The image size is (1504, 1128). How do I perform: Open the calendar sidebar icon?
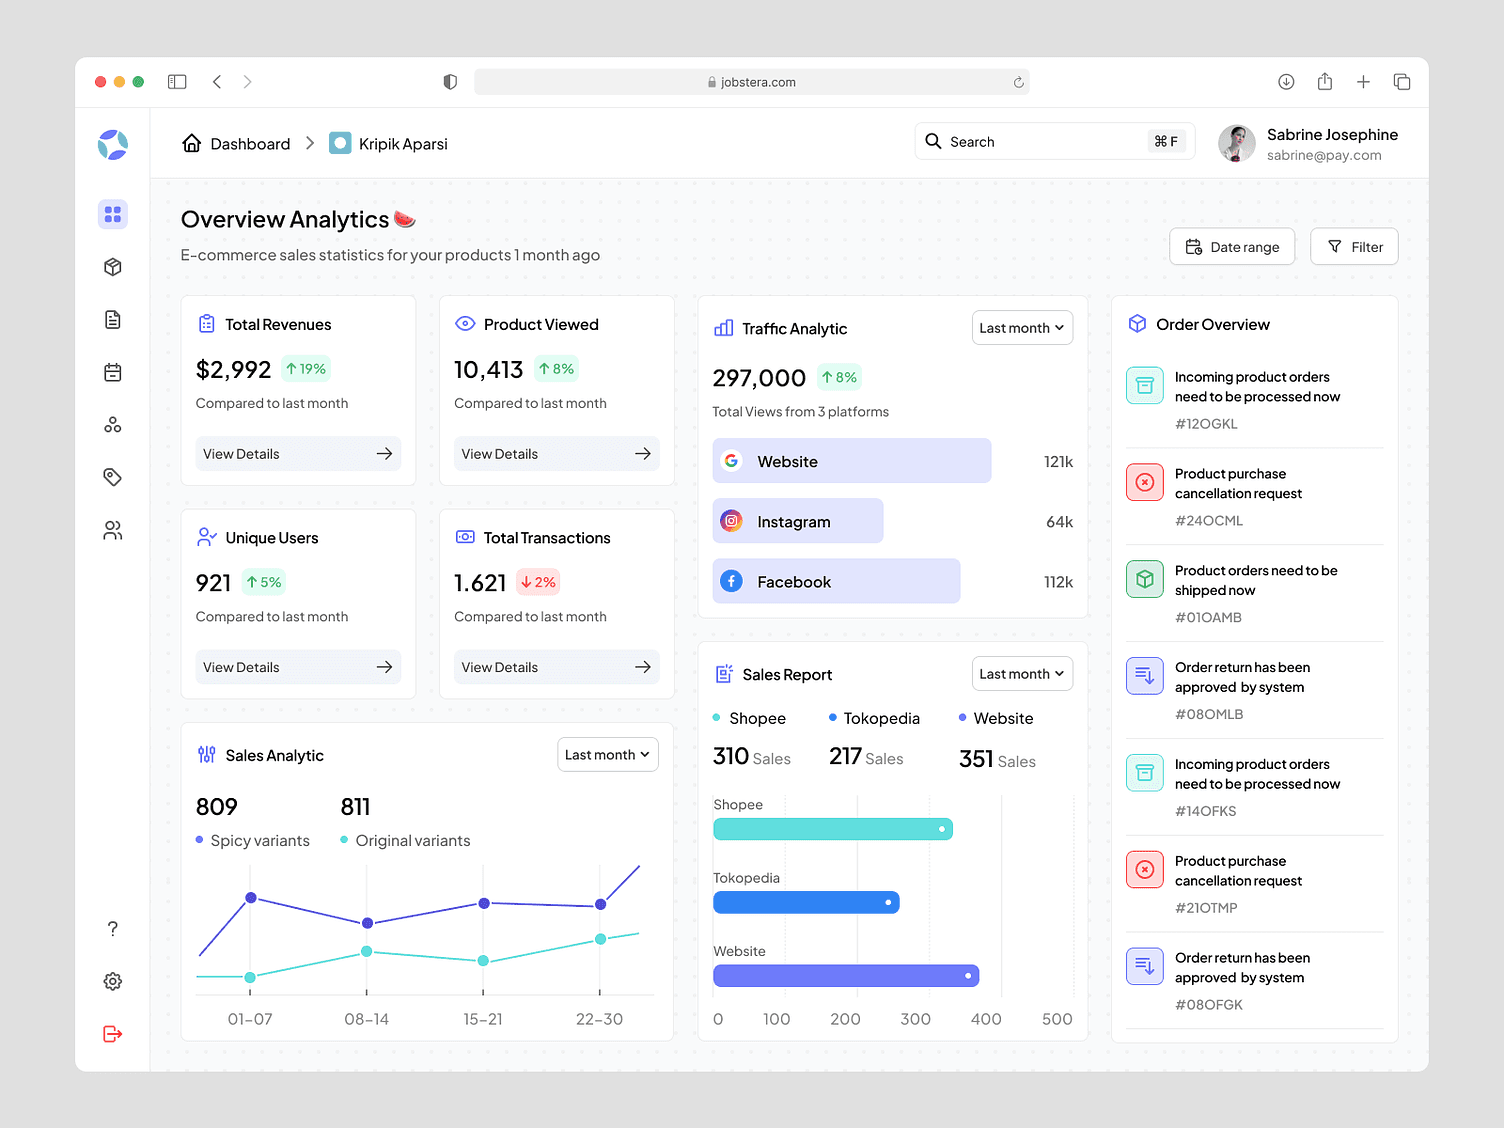[x=113, y=373]
